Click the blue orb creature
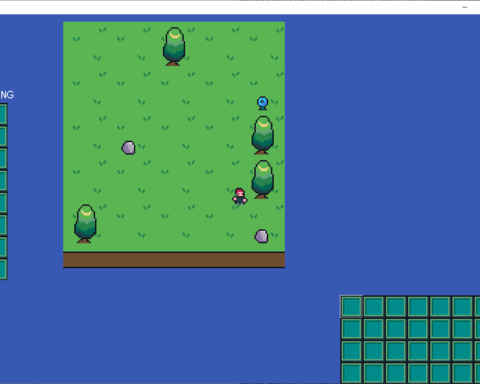The image size is (480, 384). (262, 103)
